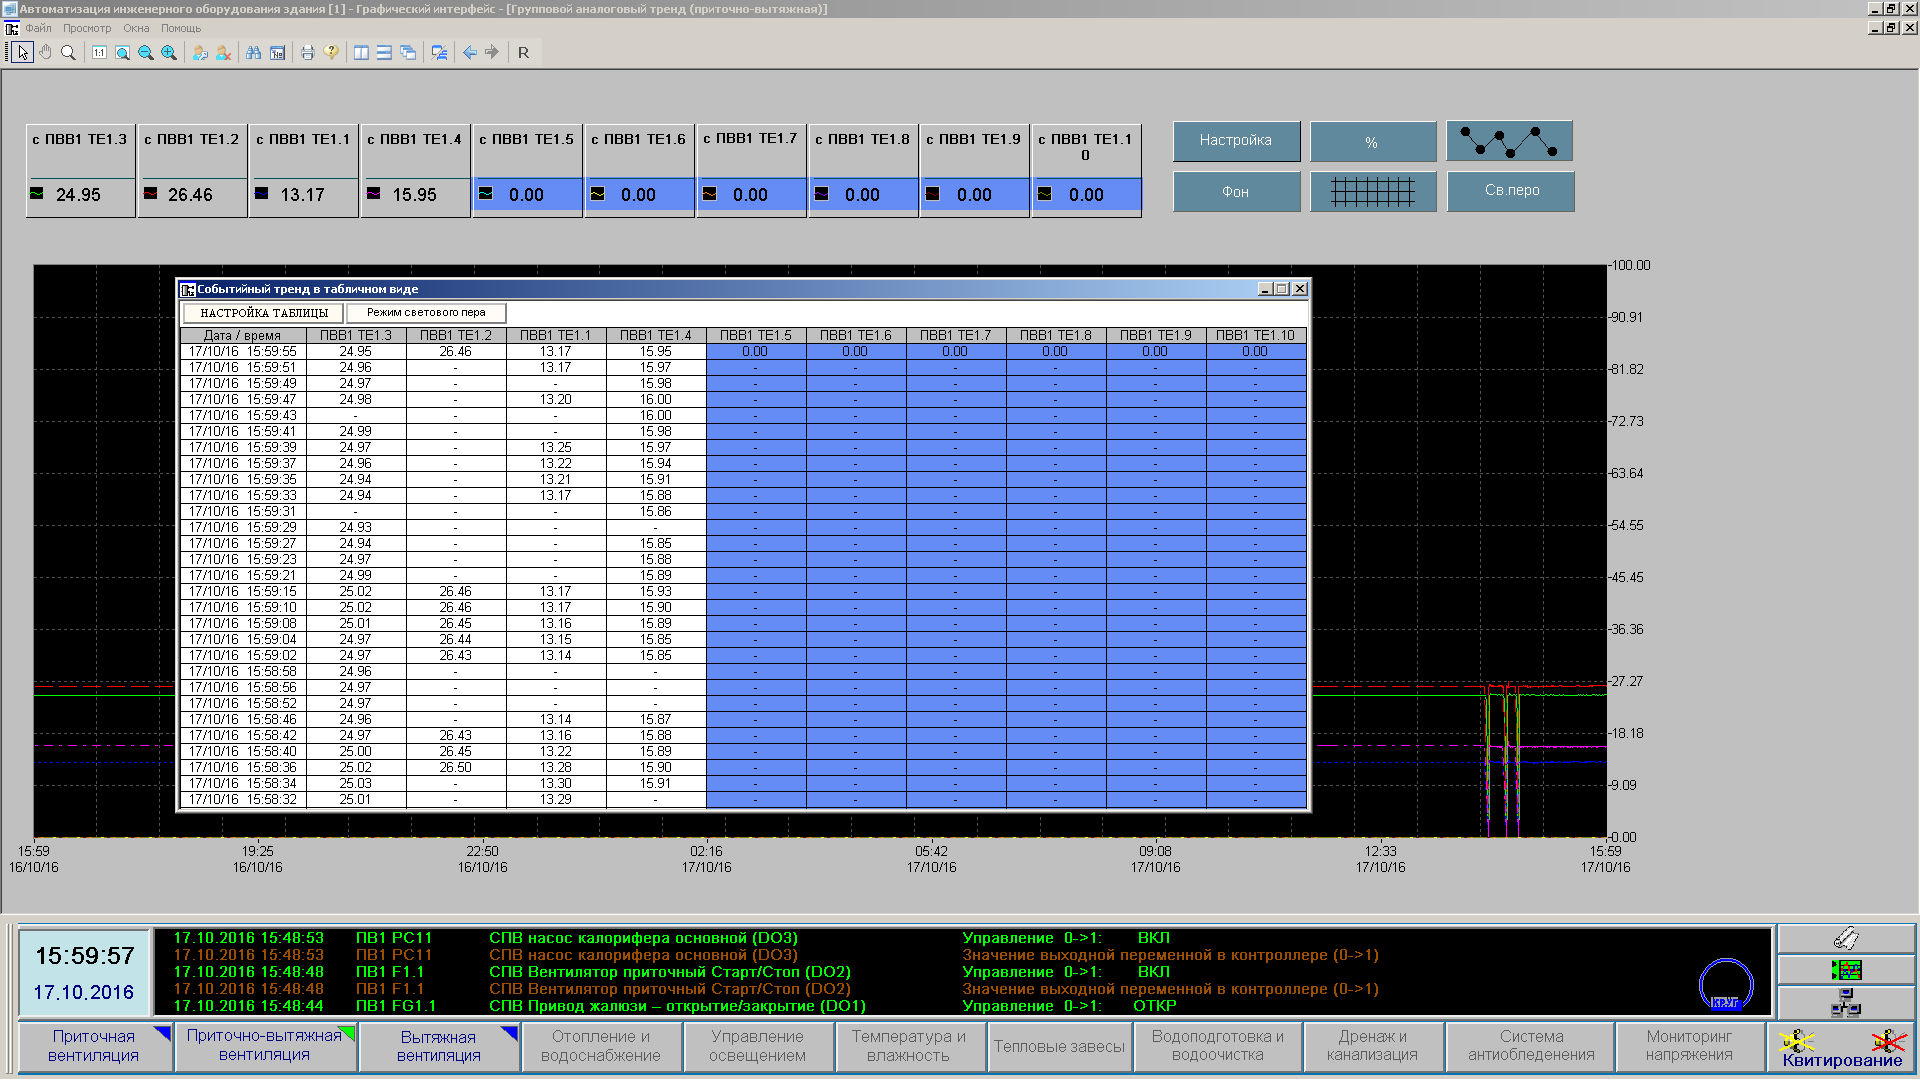Select the hand pan tool
The image size is (1920, 1080).
[x=45, y=53]
